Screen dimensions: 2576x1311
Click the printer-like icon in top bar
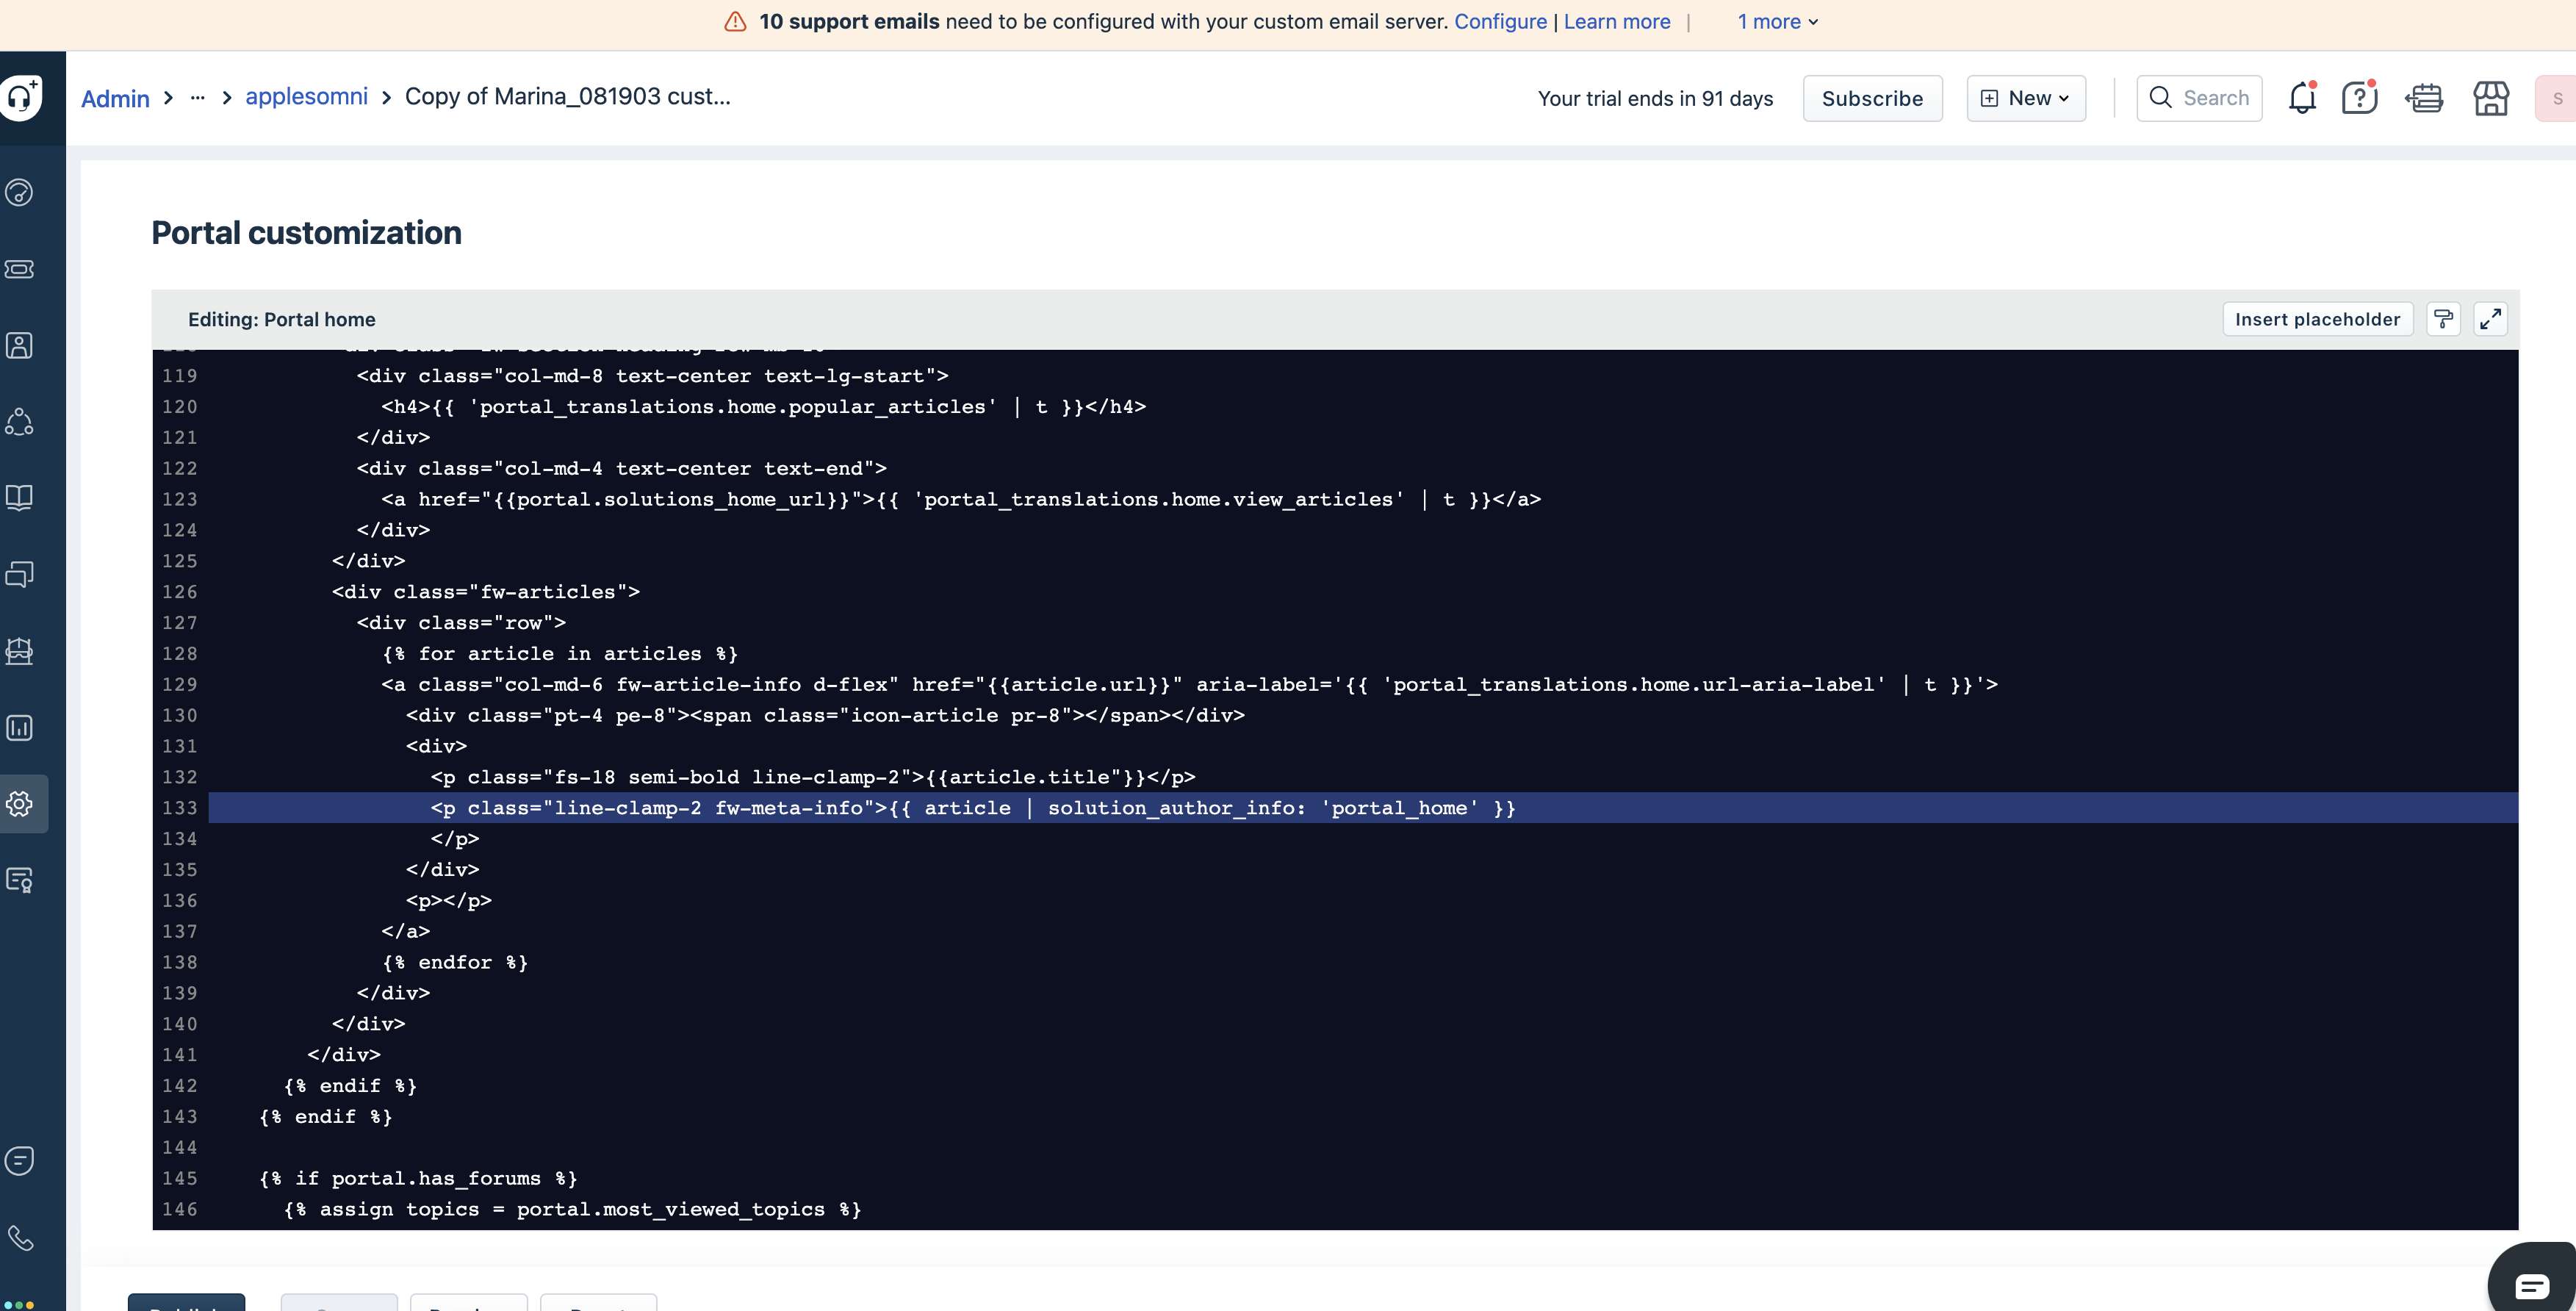click(2425, 98)
